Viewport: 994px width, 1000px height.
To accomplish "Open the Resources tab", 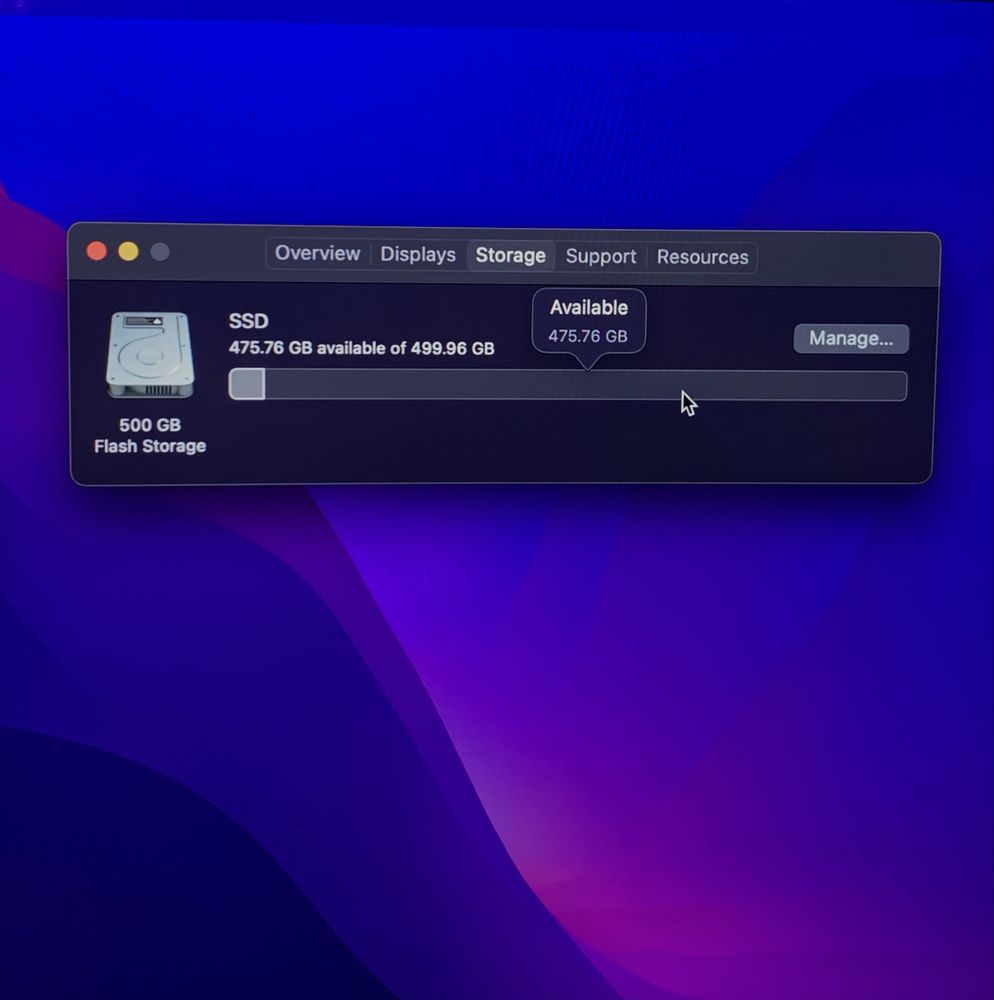I will coord(703,257).
